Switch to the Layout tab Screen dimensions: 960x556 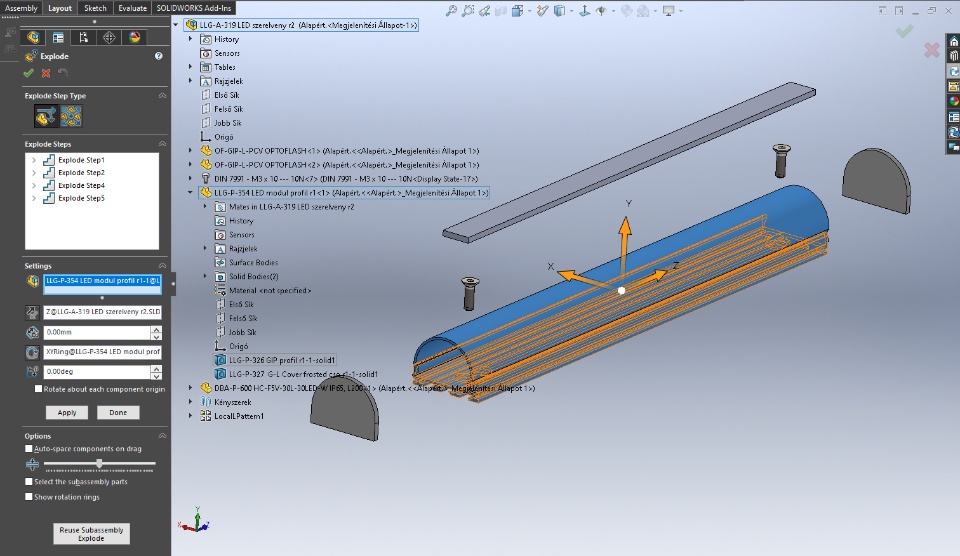(60, 8)
